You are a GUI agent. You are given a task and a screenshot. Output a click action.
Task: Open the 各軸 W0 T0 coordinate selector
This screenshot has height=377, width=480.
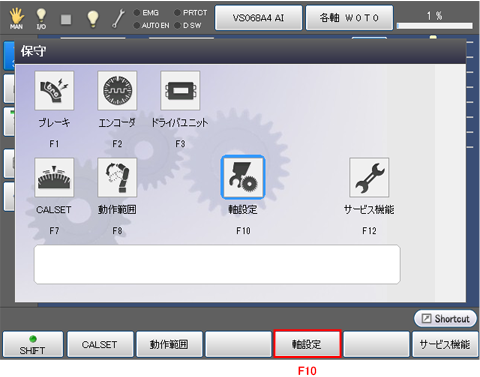point(349,18)
